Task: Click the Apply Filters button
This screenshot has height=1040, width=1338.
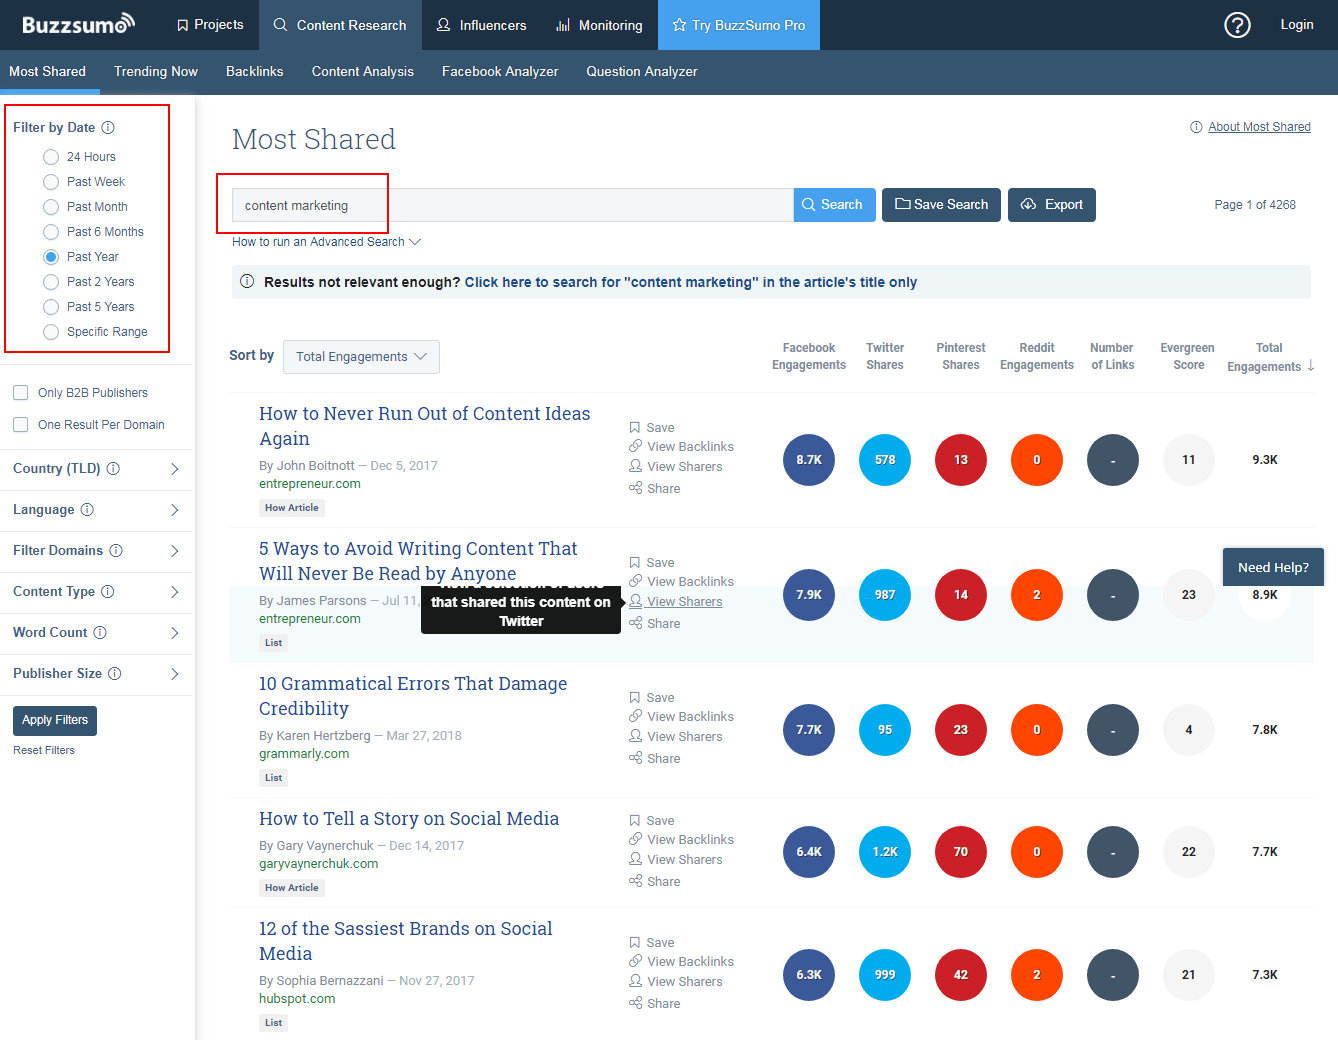Action: point(54,720)
